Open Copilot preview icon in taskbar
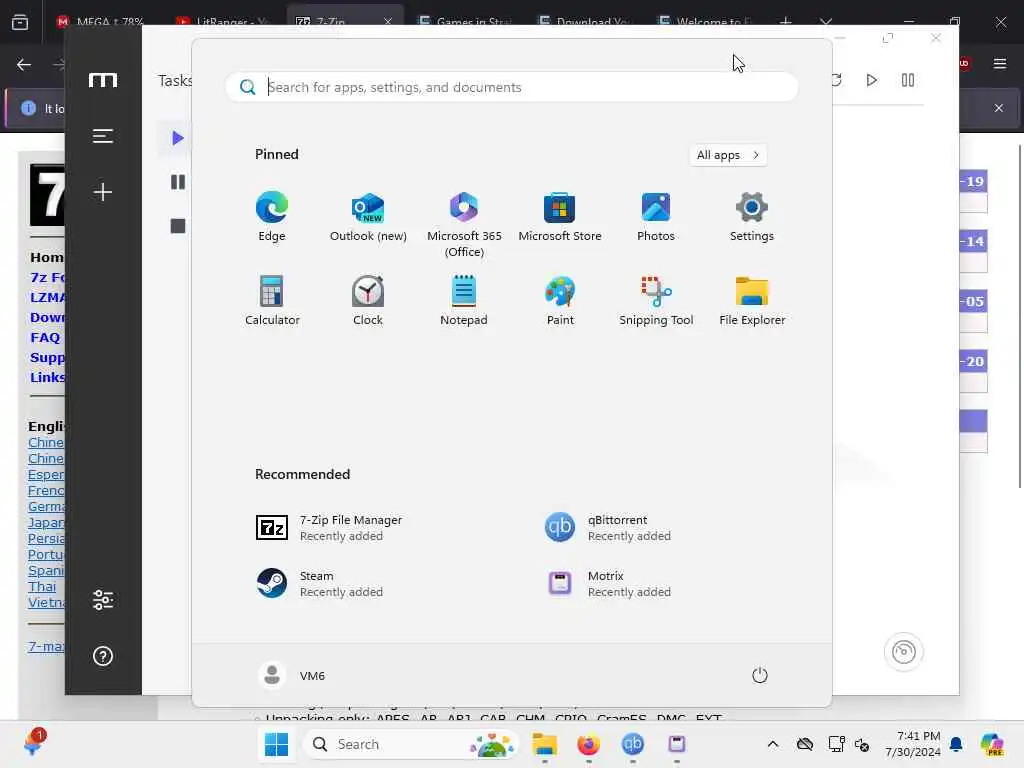The width and height of the screenshot is (1024, 768). click(x=992, y=744)
